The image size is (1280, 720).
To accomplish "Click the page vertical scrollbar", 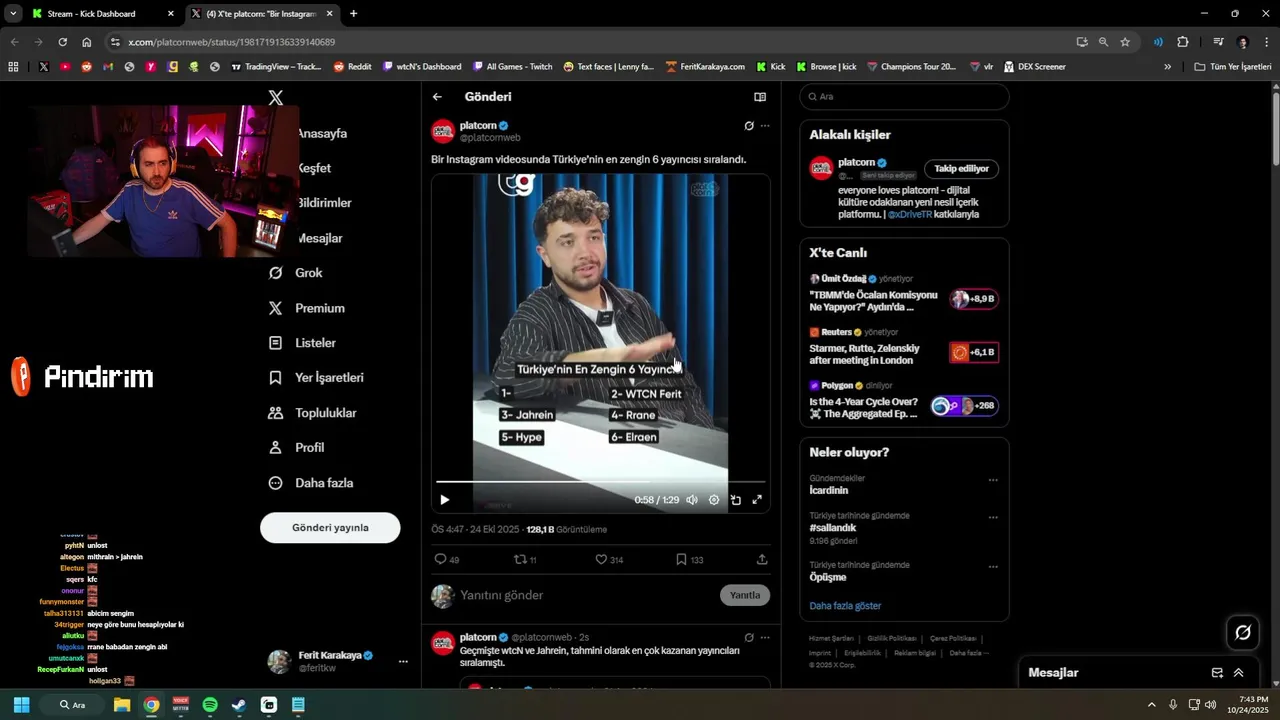I will [x=1275, y=128].
